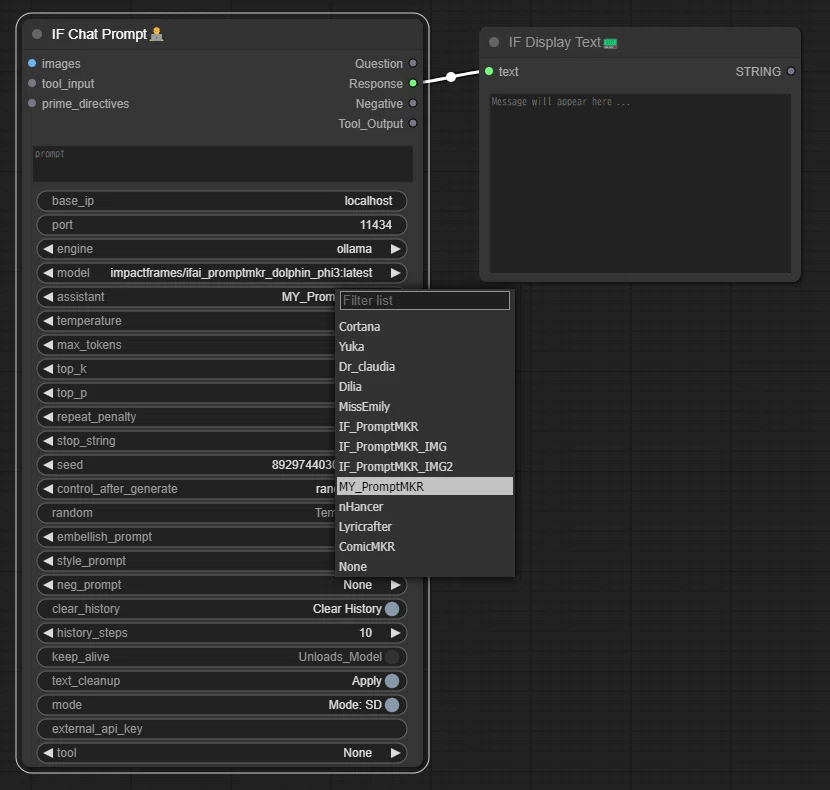Decrease seed value with left arrow
This screenshot has height=790, width=830.
point(48,465)
